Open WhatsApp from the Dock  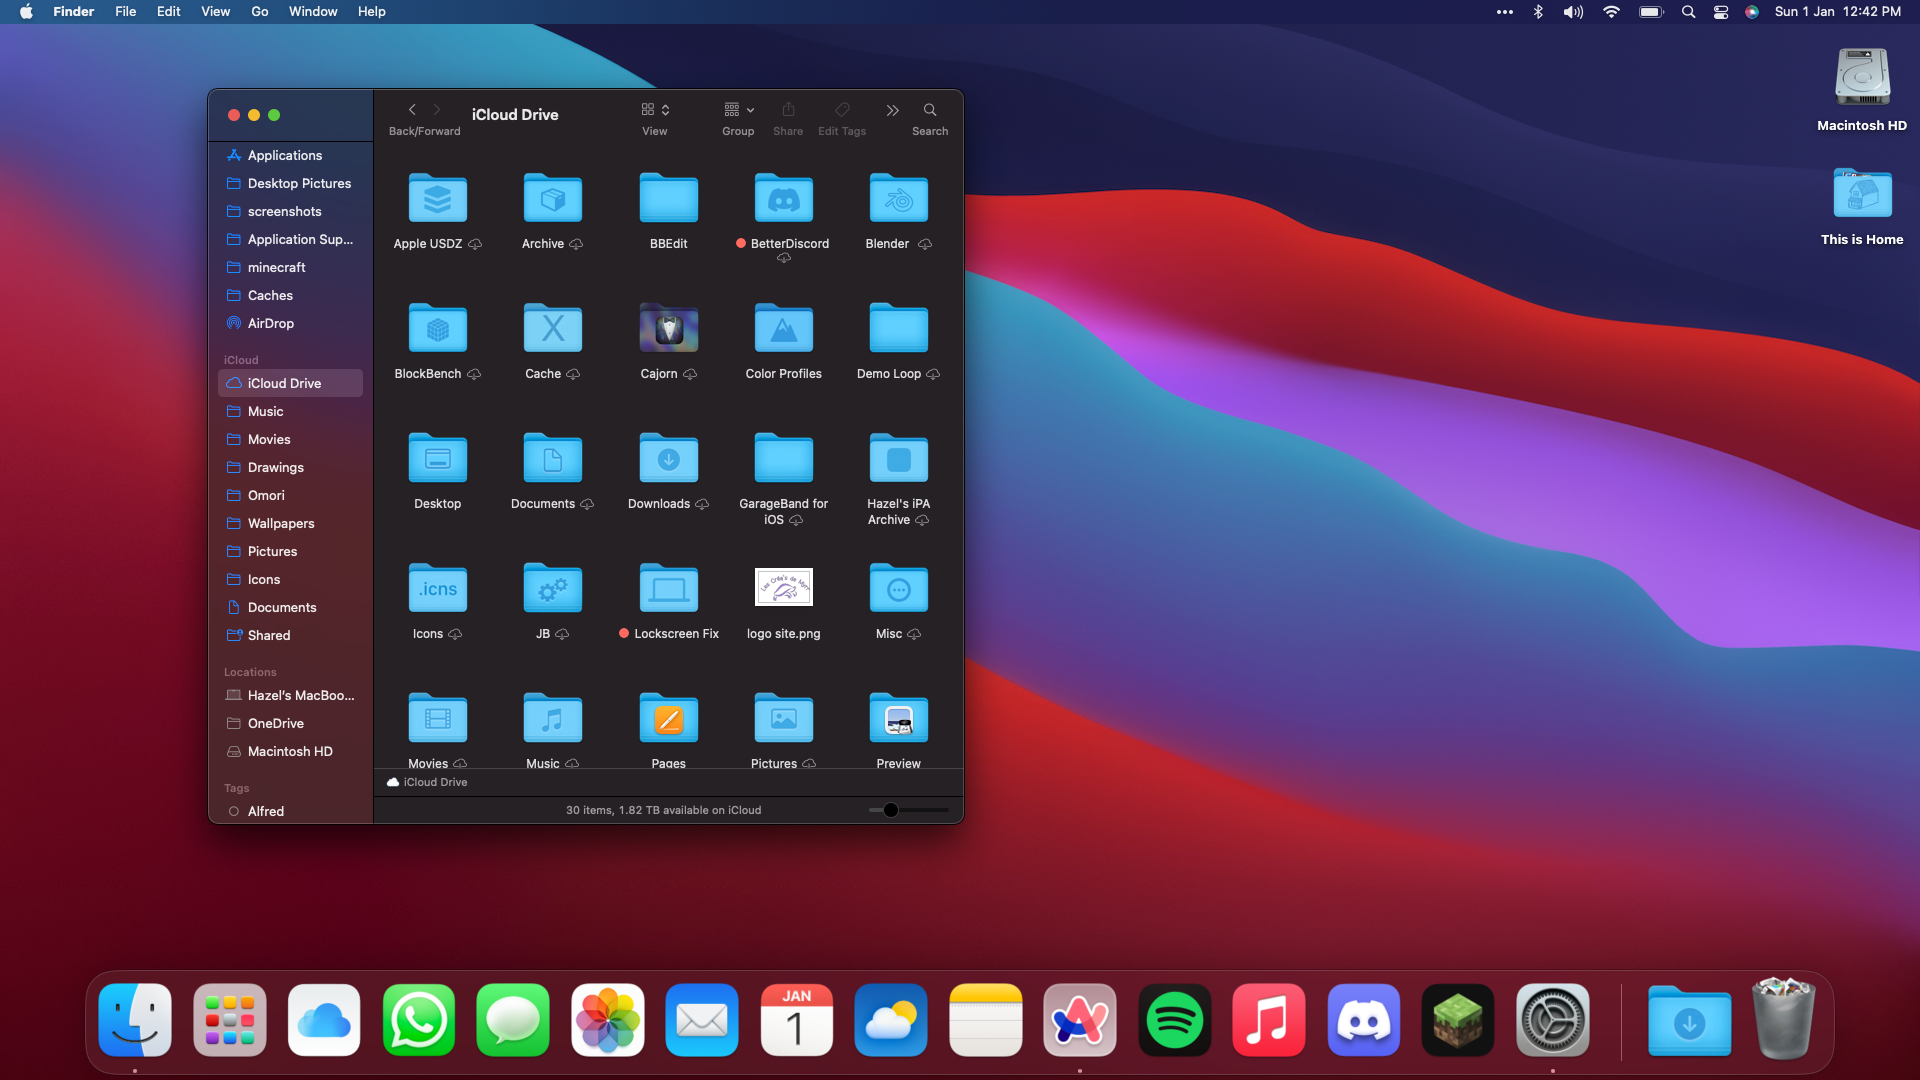click(x=418, y=1020)
